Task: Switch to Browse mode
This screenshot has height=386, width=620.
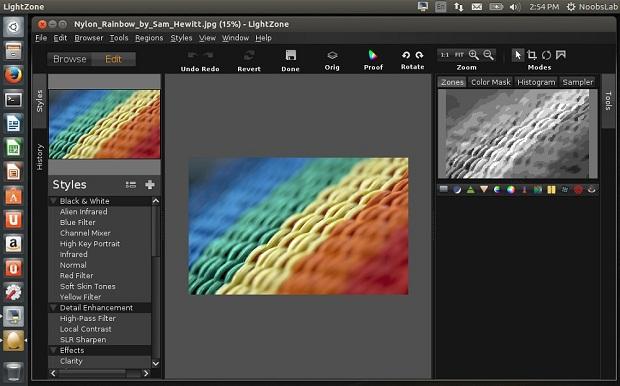Action: tap(70, 59)
